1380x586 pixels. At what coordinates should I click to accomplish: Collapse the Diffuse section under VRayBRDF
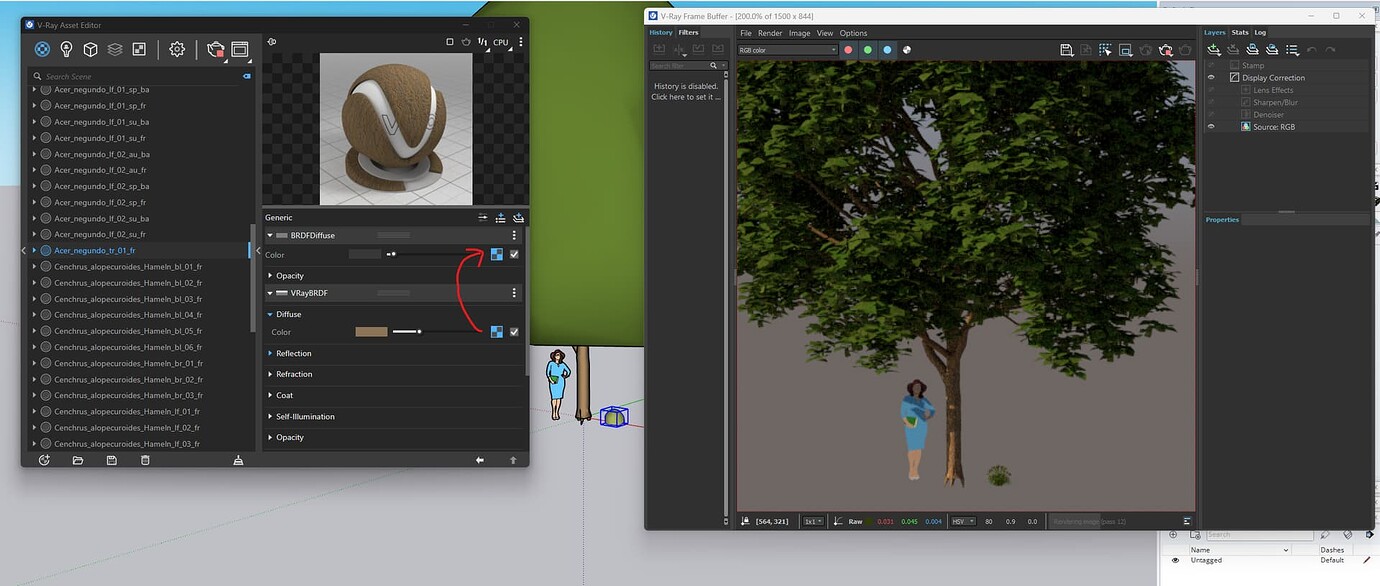(270, 314)
